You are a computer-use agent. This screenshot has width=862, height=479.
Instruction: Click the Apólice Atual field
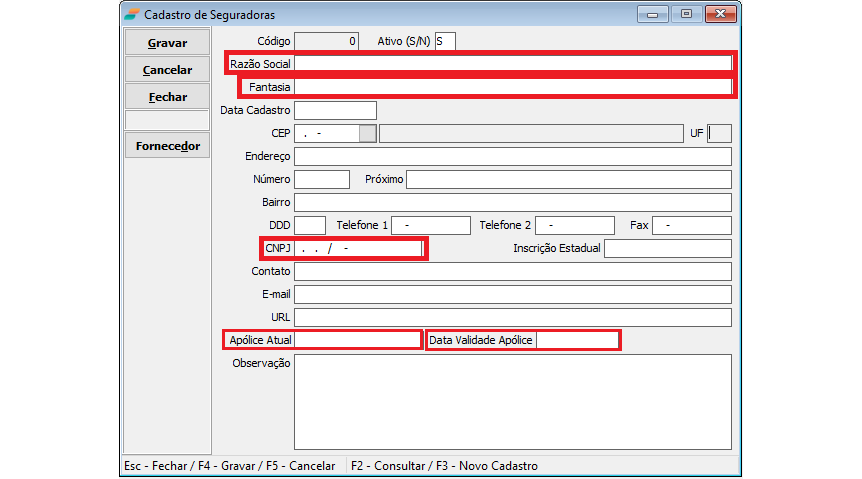click(357, 340)
